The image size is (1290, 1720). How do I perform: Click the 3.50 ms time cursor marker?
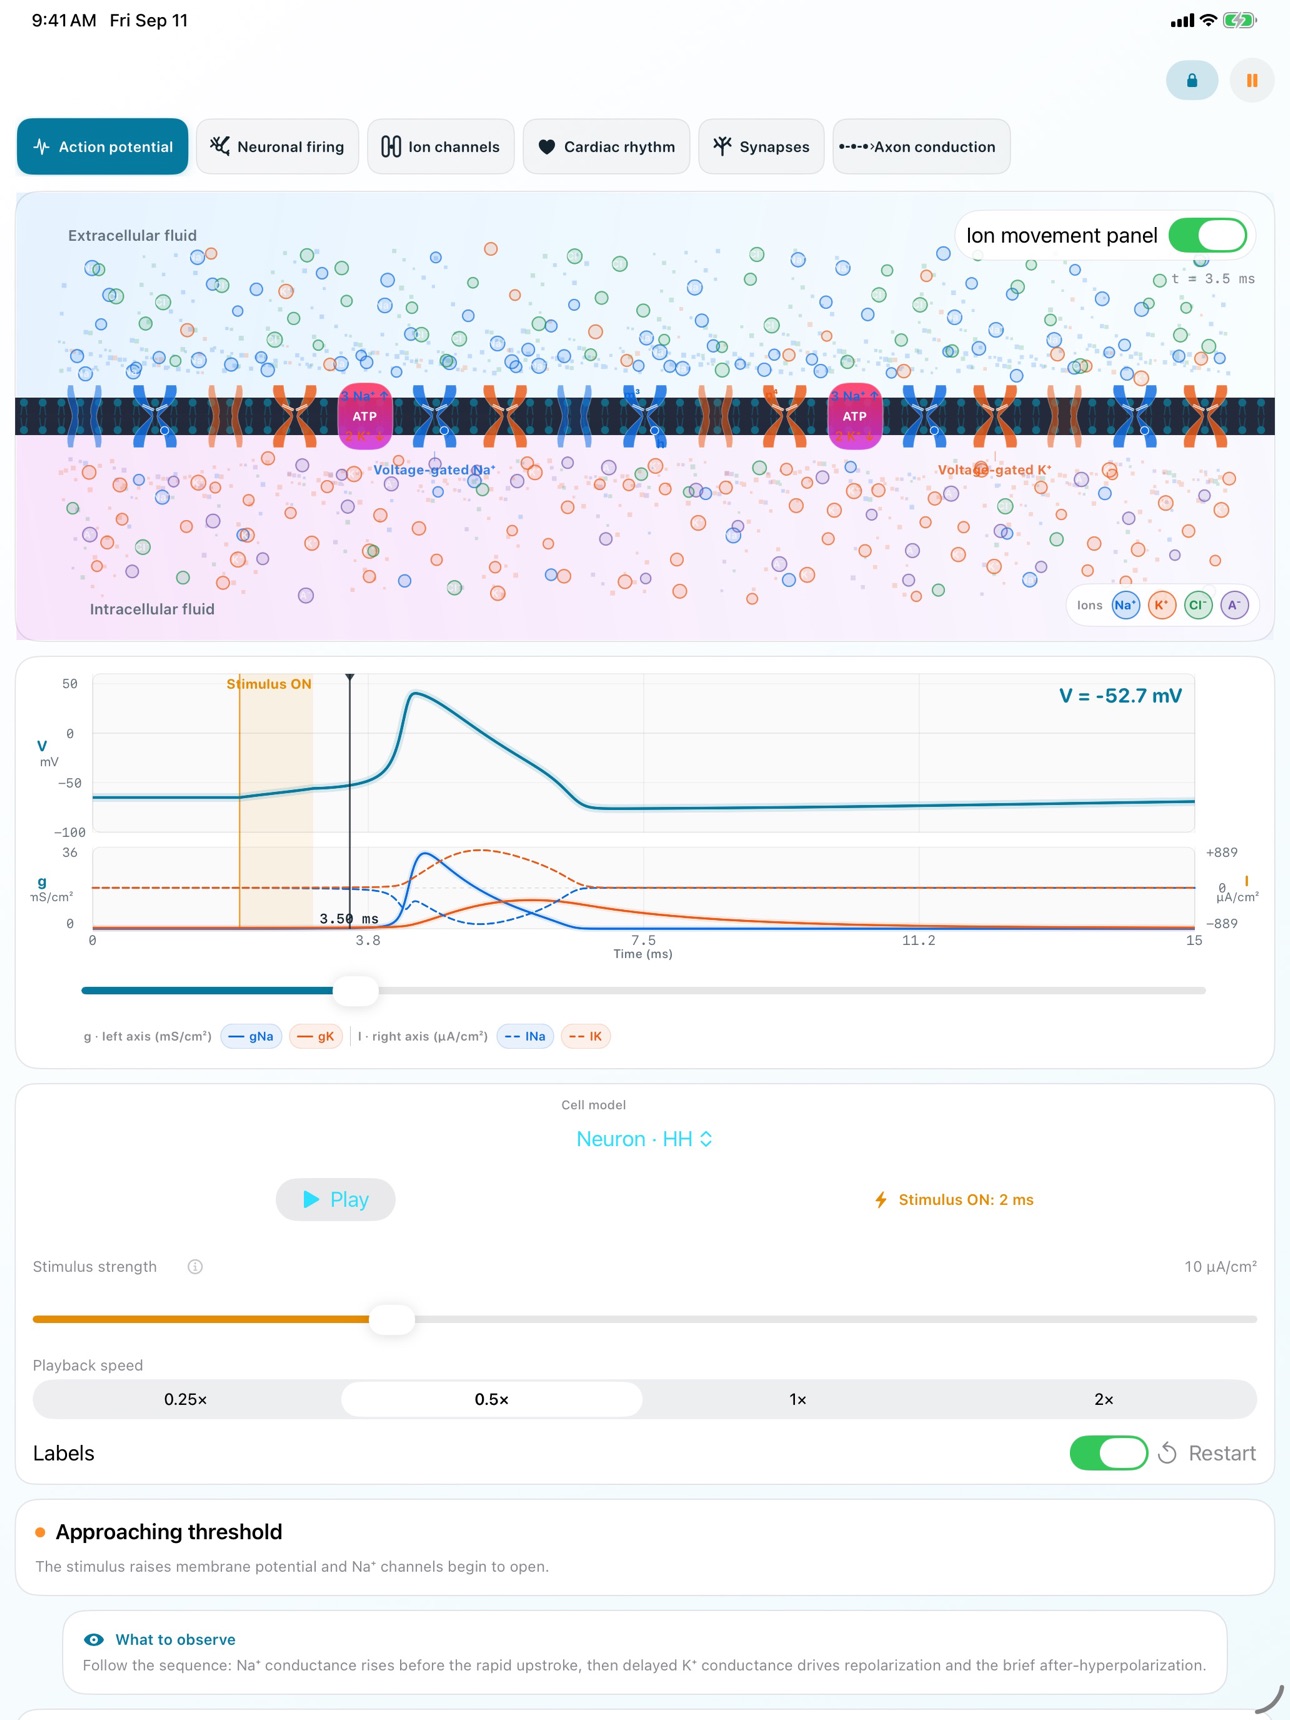349,919
